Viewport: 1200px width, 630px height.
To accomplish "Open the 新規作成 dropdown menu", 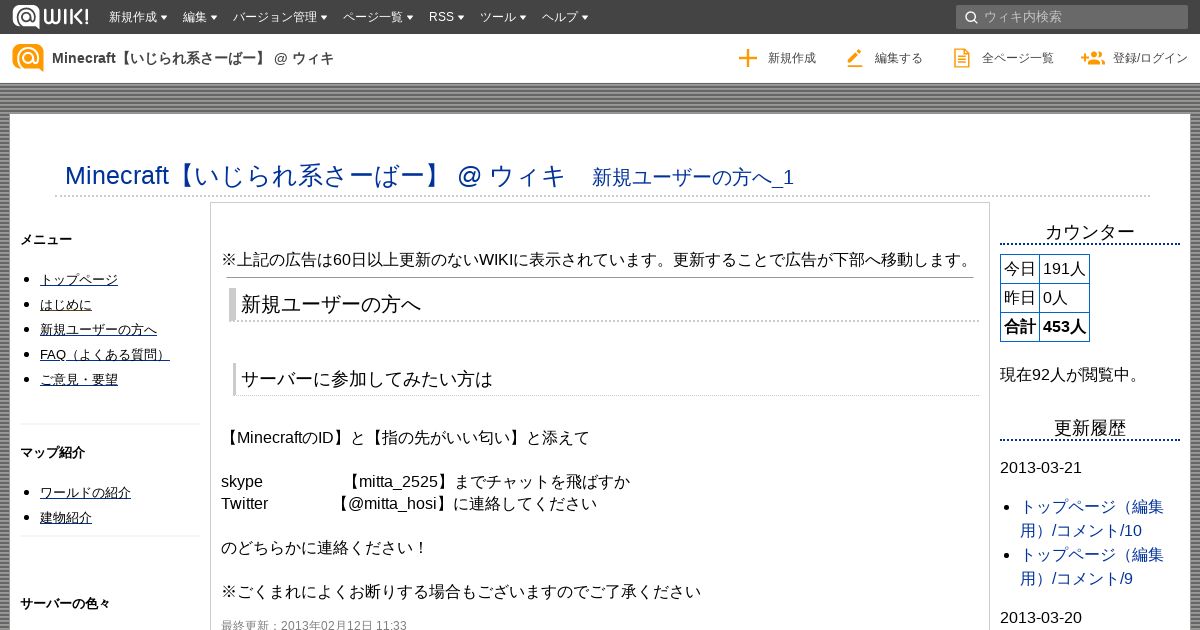I will (138, 17).
